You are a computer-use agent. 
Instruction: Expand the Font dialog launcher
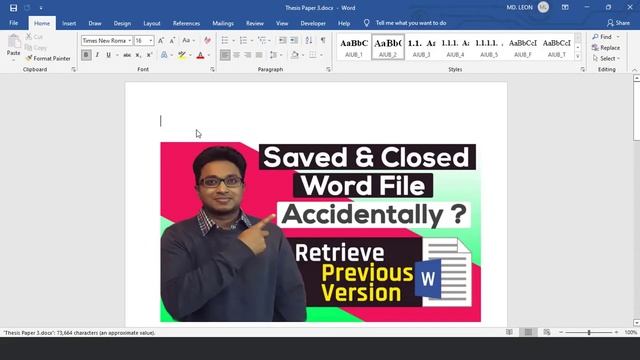(212, 70)
